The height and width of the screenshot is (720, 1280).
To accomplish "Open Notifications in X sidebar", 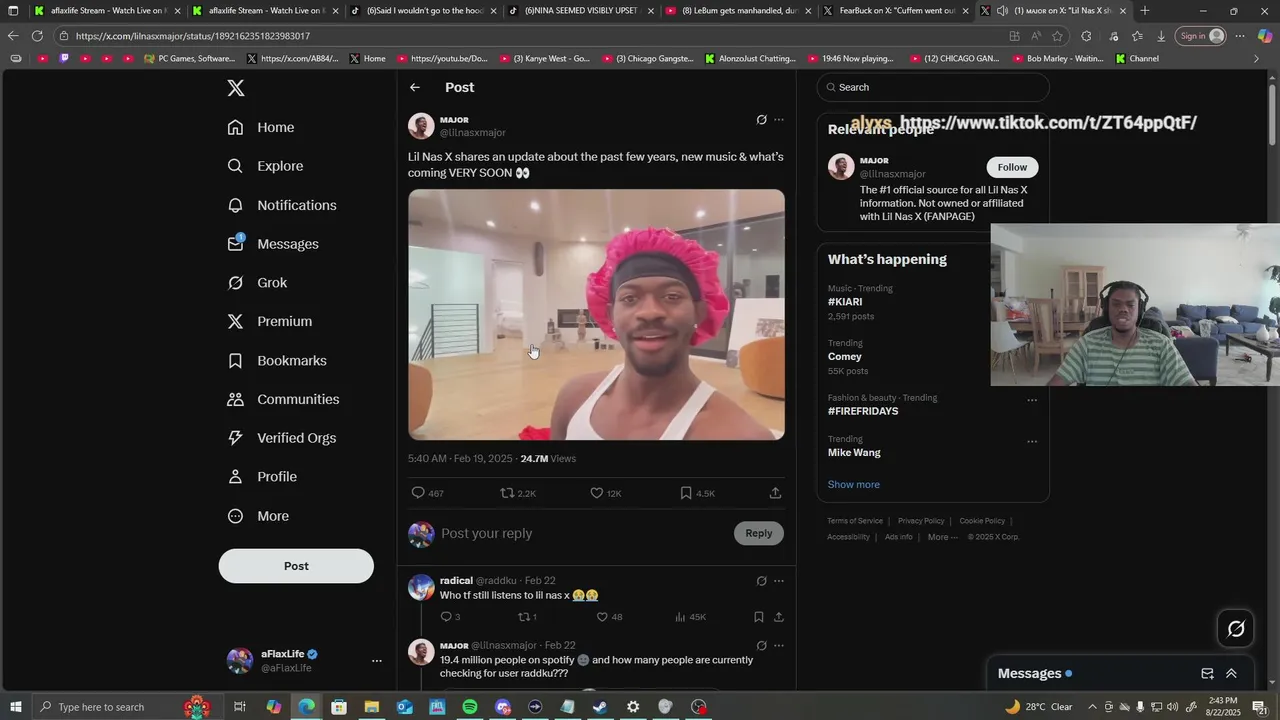I will tap(282, 205).
